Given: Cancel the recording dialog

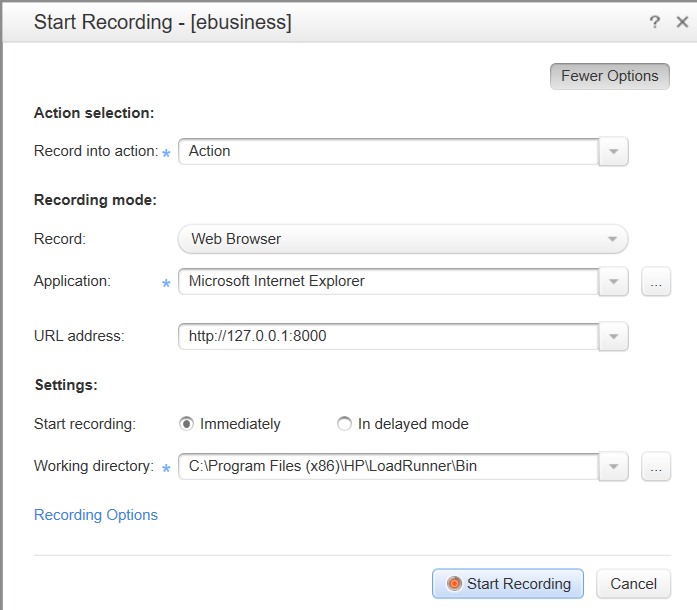Looking at the screenshot, I should click(x=633, y=584).
